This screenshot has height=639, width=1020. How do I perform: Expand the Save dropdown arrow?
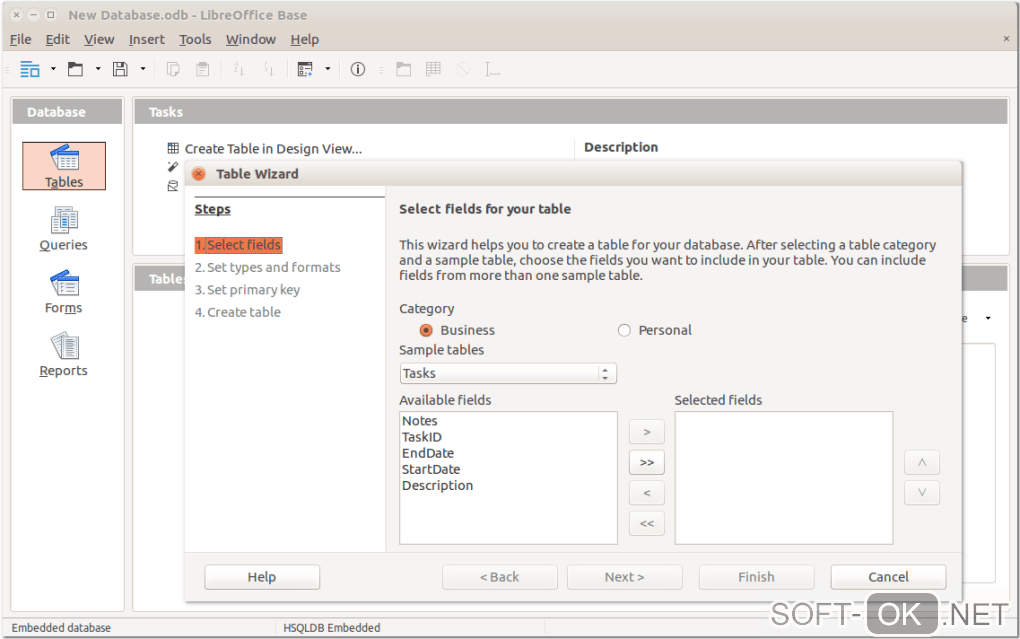(x=143, y=68)
